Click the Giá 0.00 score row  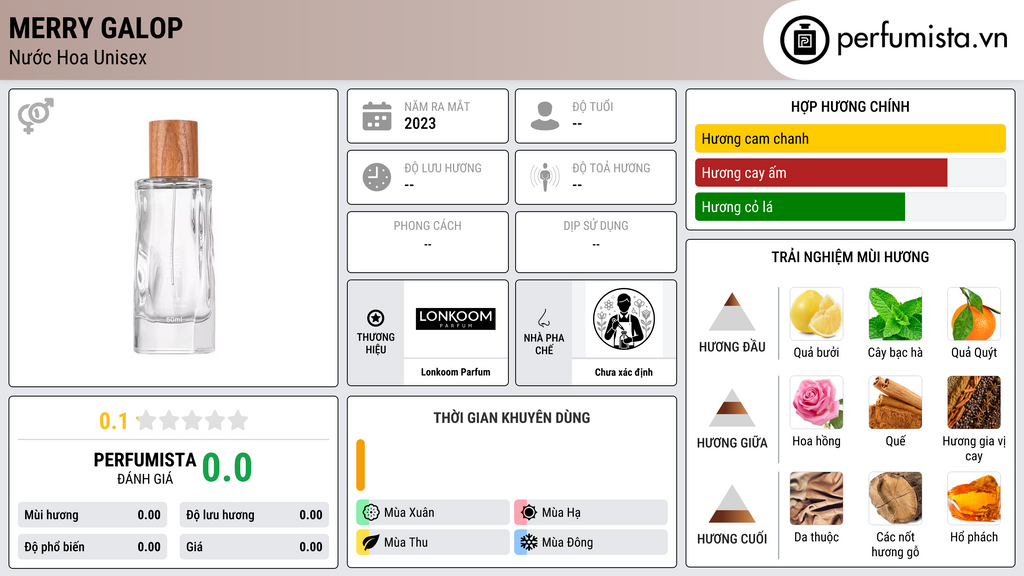(x=254, y=547)
